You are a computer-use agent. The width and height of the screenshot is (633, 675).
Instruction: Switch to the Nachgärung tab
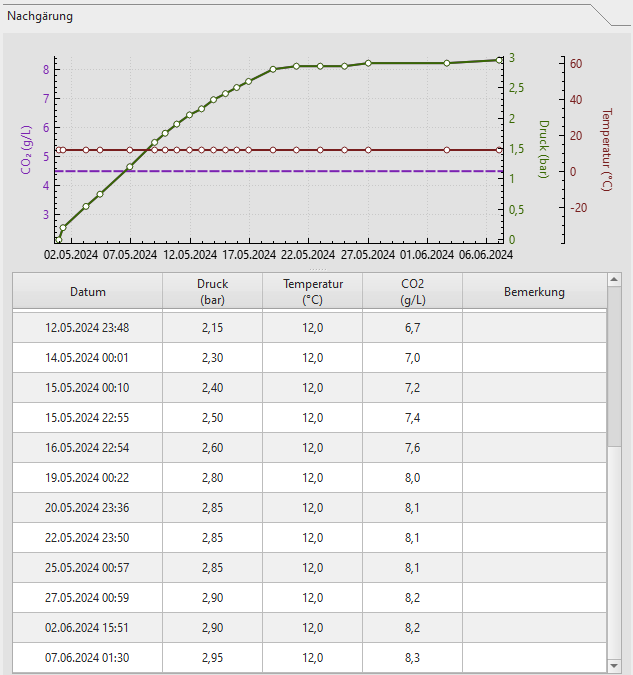click(40, 16)
